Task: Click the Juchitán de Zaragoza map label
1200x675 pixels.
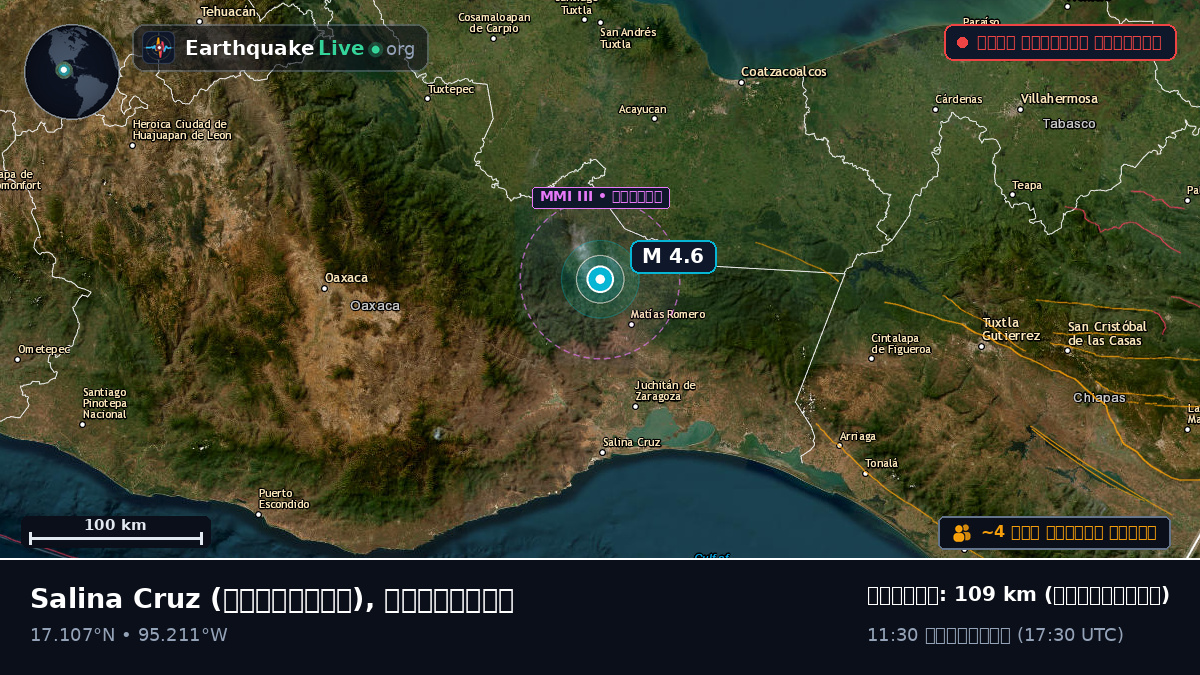Action: [x=665, y=390]
